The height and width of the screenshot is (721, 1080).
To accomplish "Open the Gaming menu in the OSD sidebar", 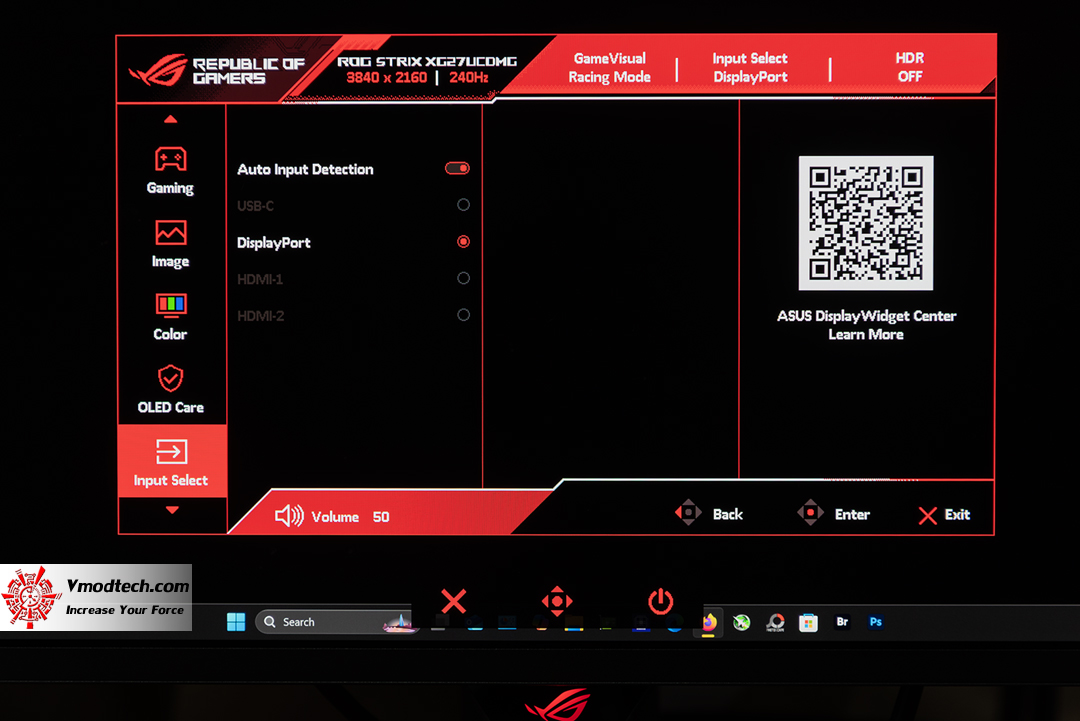I will [x=170, y=171].
